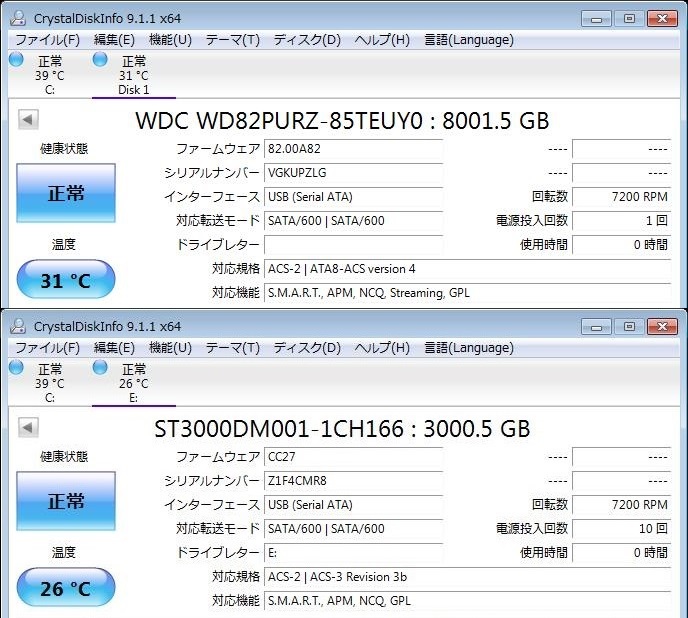Click the previous-disk arrow in the top window
The height and width of the screenshot is (618, 688).
coord(28,119)
